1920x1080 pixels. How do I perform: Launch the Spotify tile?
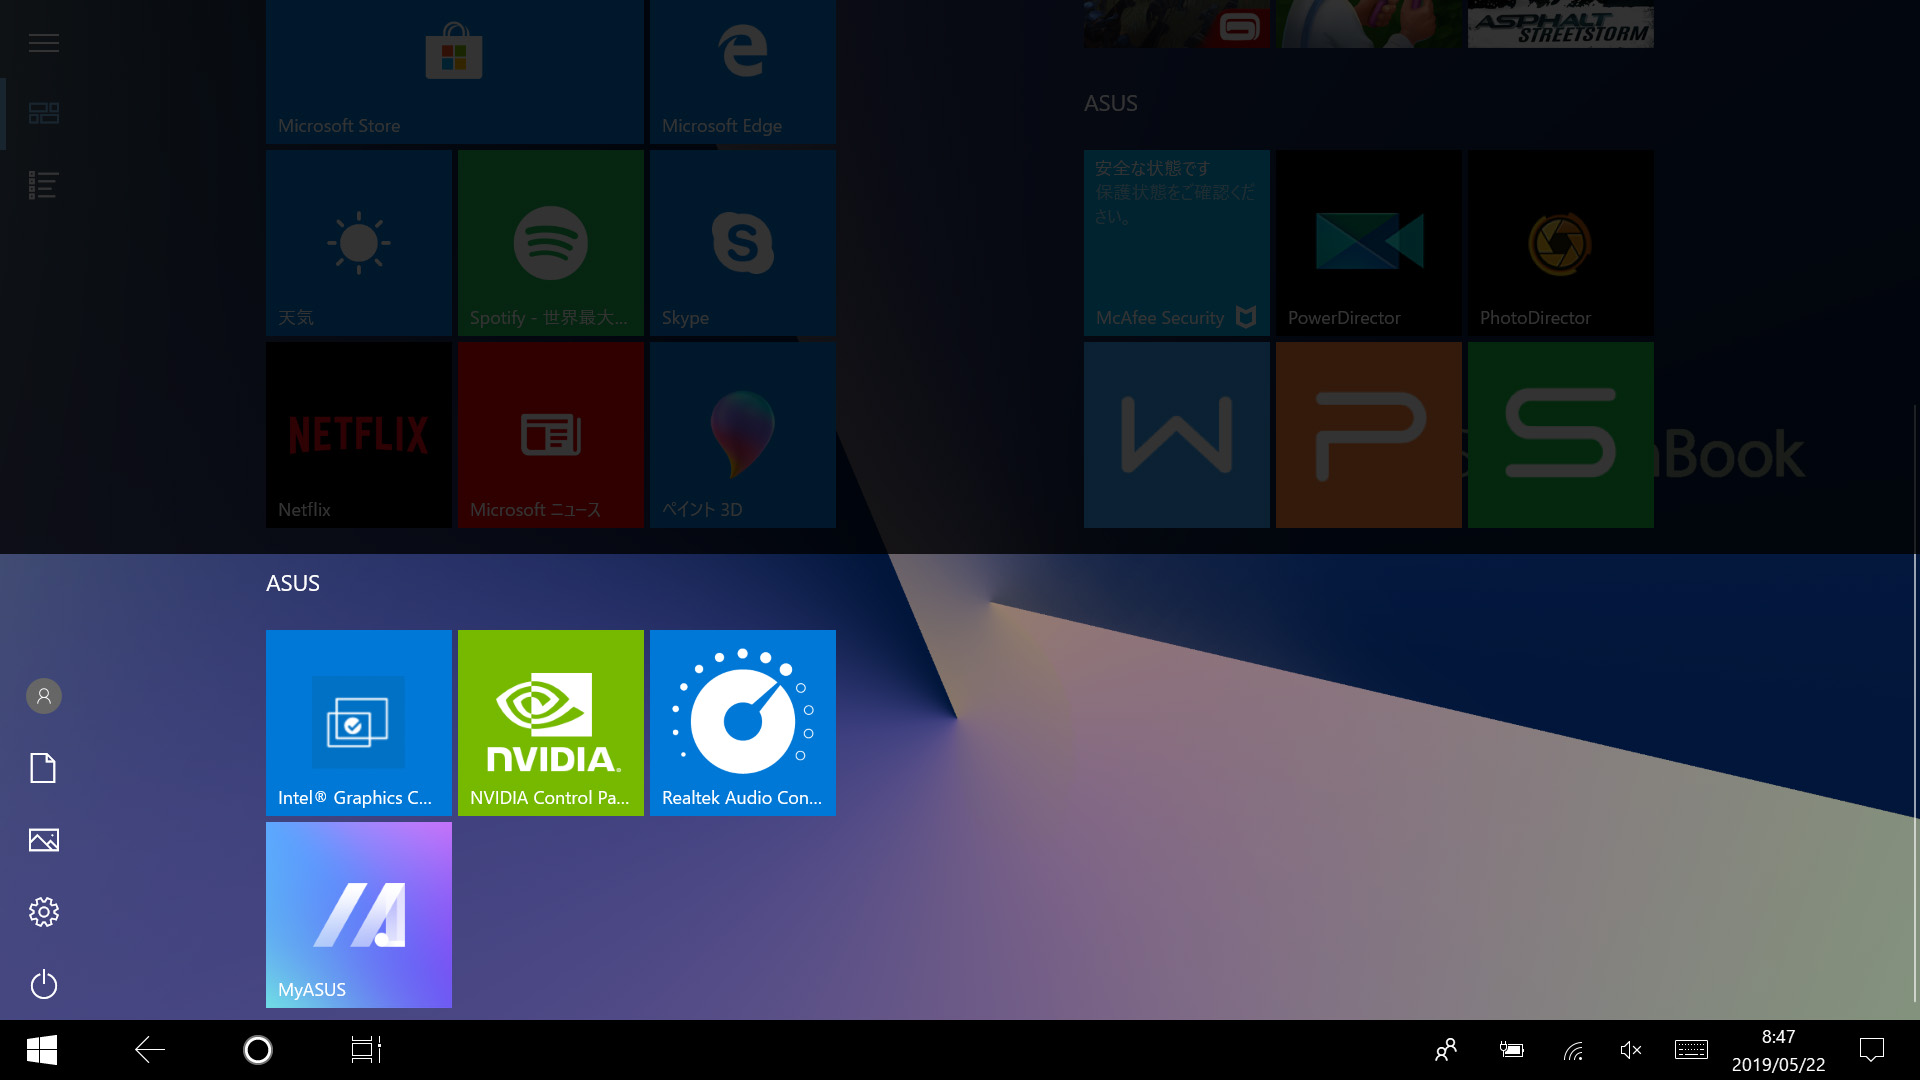coord(550,243)
